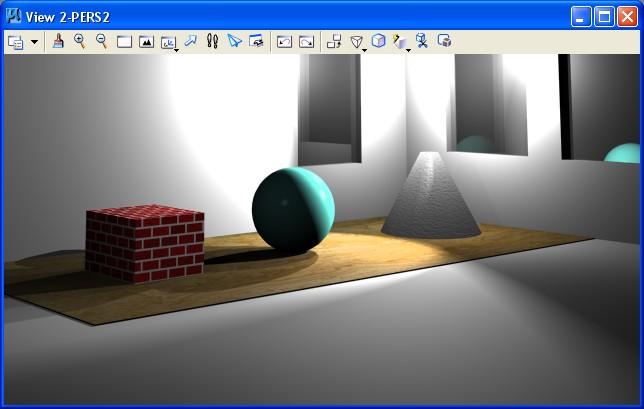Open the Change View Perspective dropdown arrow
Viewport: 644px width, 409px height.
365,50
